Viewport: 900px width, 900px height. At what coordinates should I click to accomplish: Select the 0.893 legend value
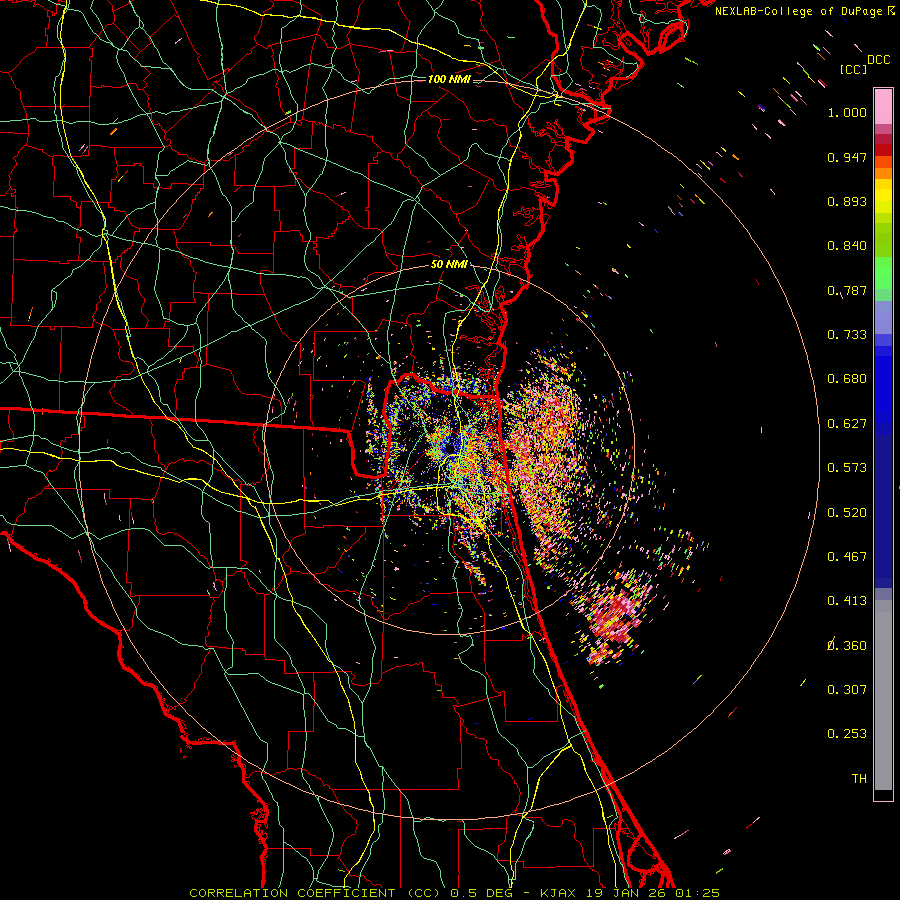(847, 201)
